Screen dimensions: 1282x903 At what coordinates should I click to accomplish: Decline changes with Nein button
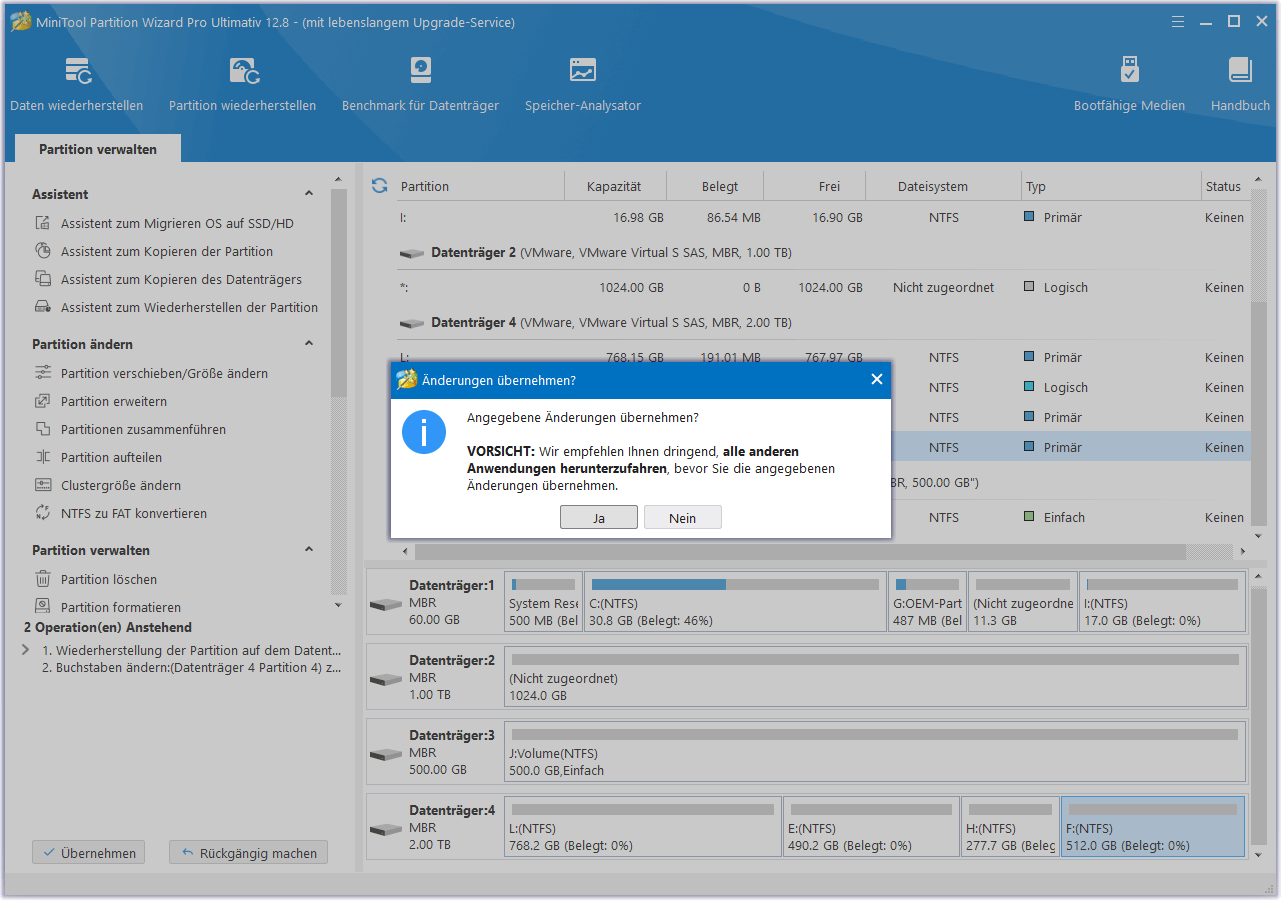(x=683, y=518)
